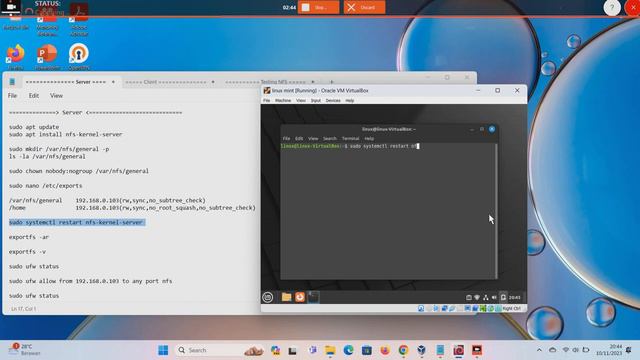640x360 pixels.
Task: Click 'sudo ufw allow from 192.168.0.103' line
Action: pos(90,281)
